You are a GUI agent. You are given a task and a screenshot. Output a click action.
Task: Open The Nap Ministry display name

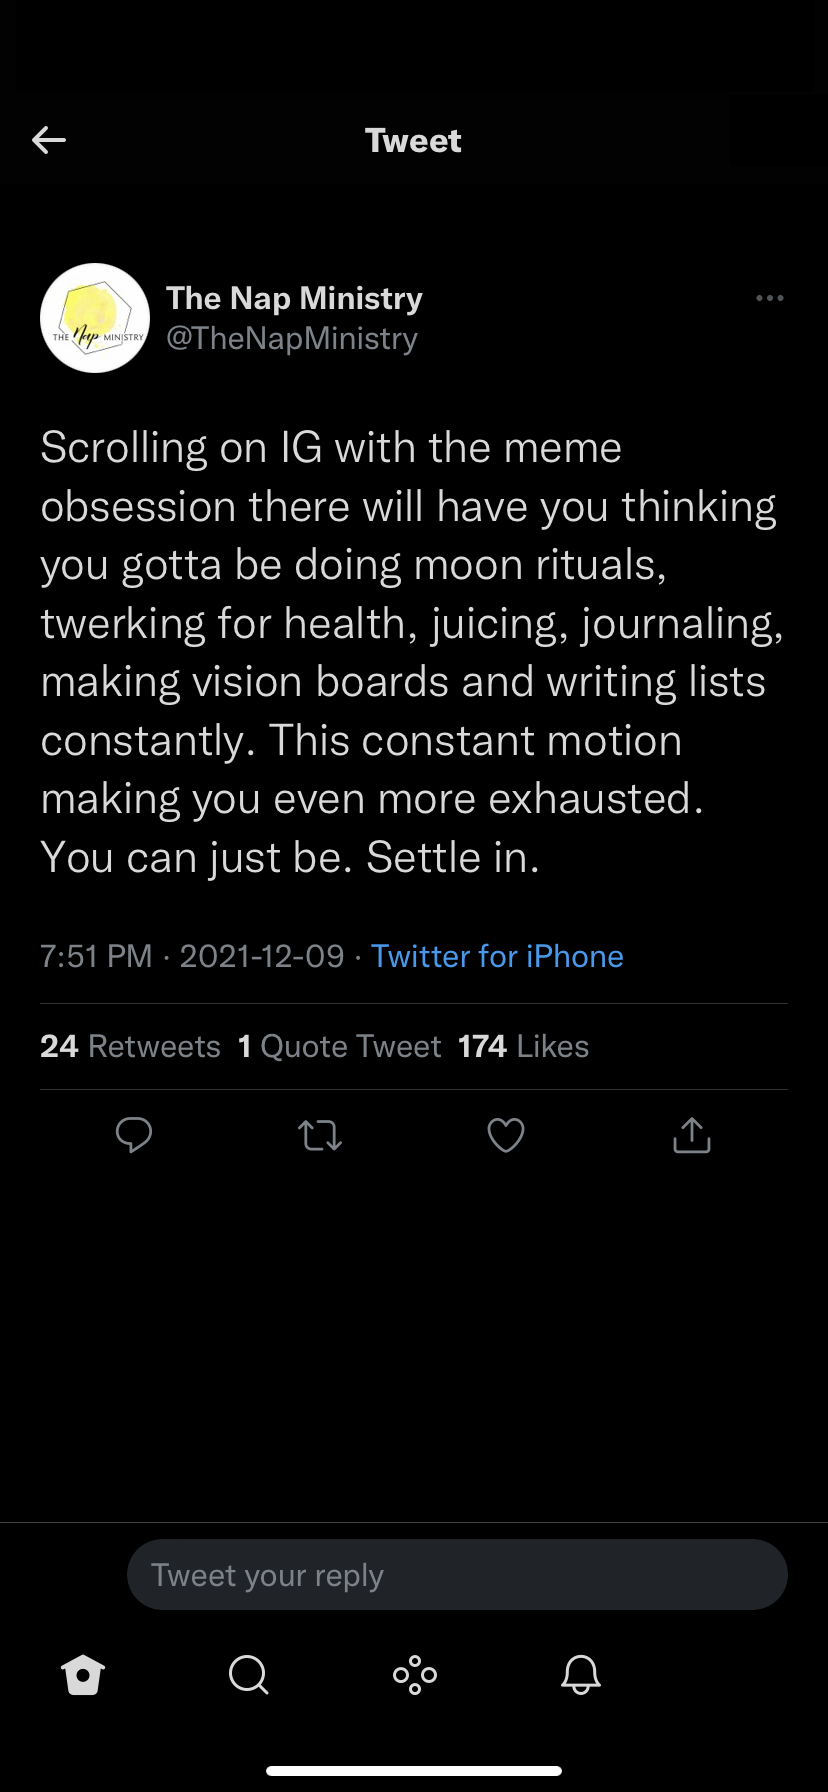tap(294, 298)
